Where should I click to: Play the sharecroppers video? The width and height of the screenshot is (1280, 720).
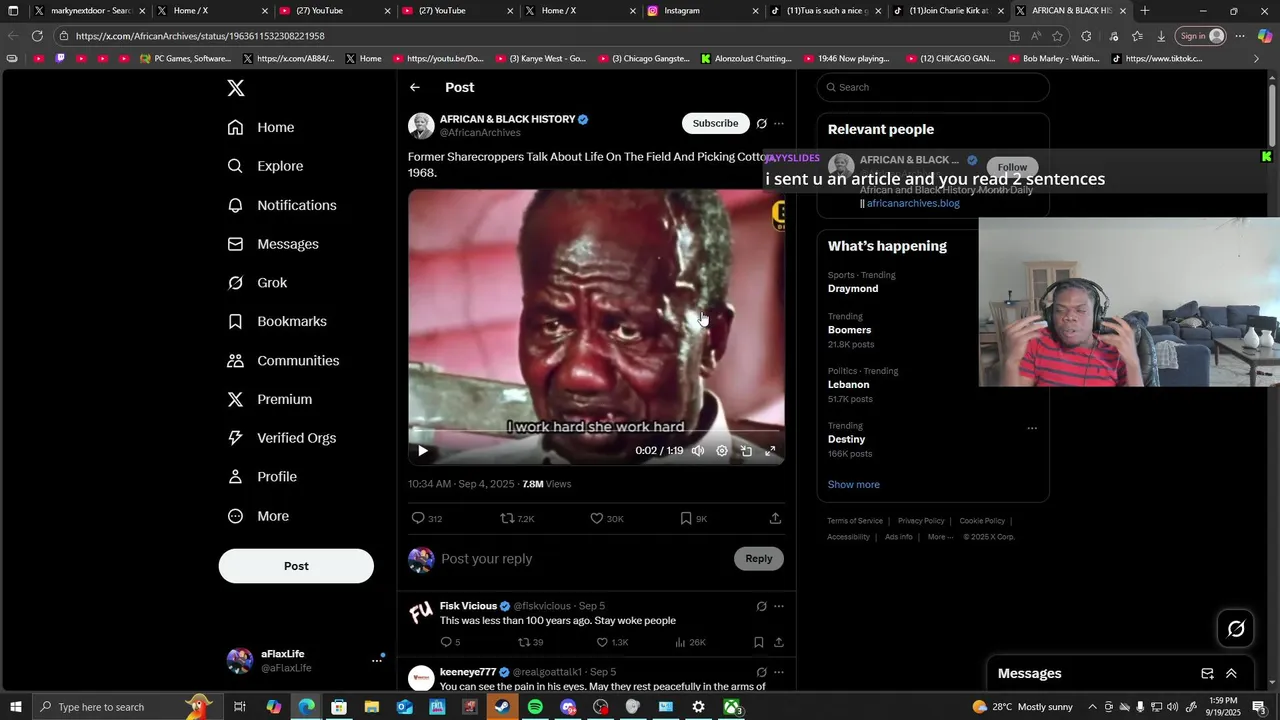tap(422, 451)
